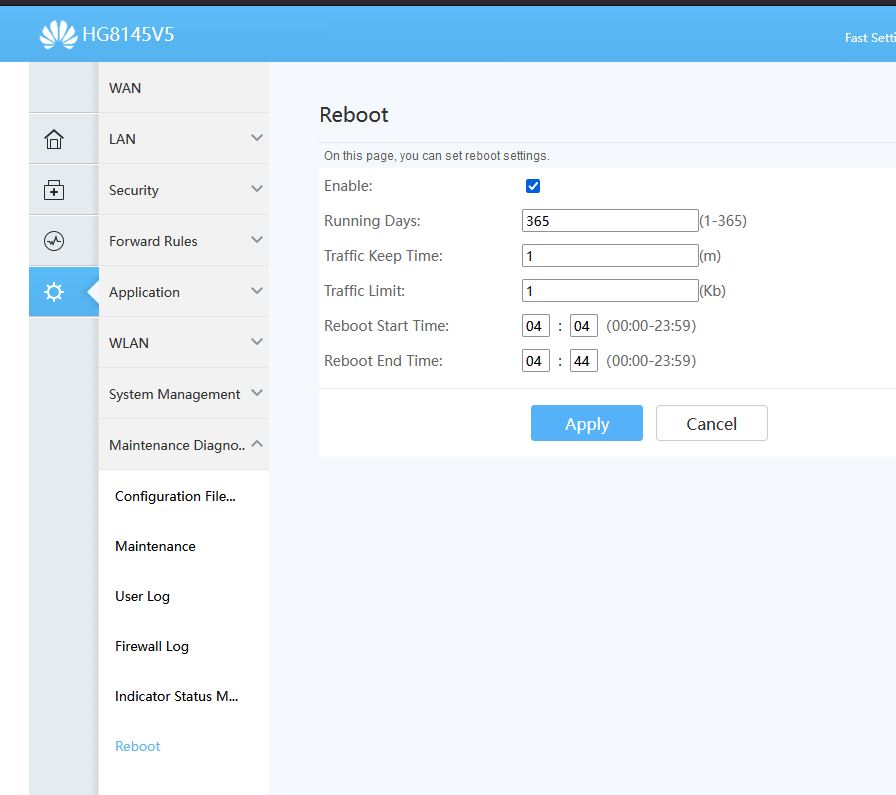The image size is (896, 795).
Task: Open the Fast Setting link in header
Action: (869, 38)
